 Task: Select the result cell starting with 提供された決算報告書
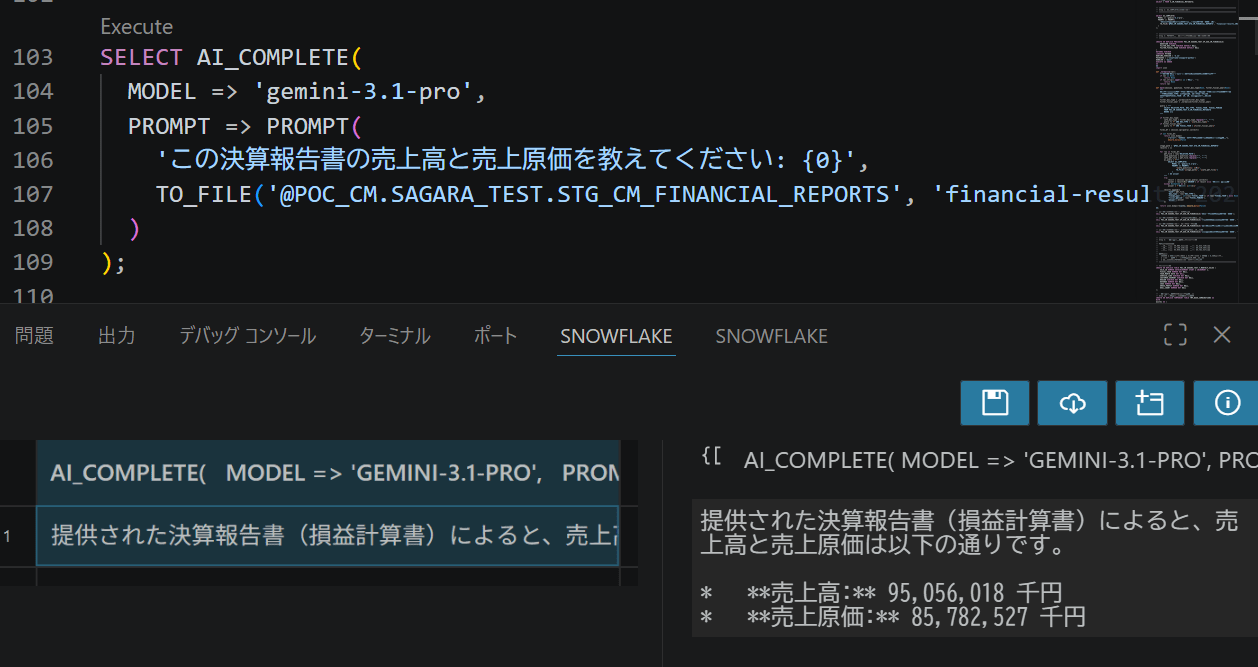pyautogui.click(x=328, y=536)
